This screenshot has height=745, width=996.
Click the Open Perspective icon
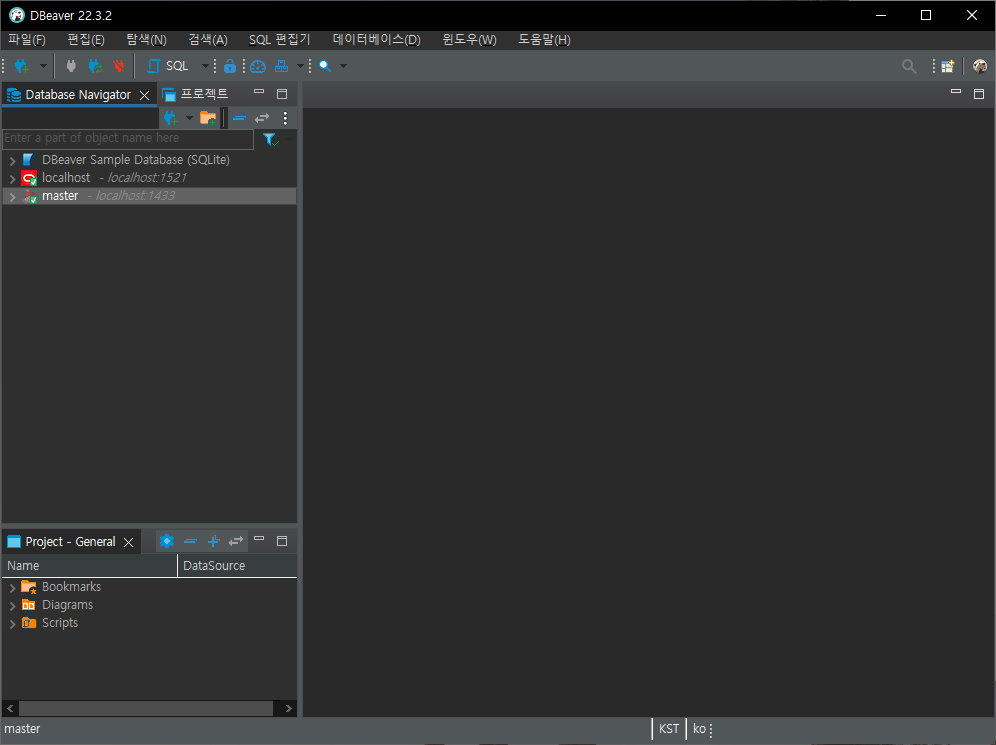tap(948, 66)
